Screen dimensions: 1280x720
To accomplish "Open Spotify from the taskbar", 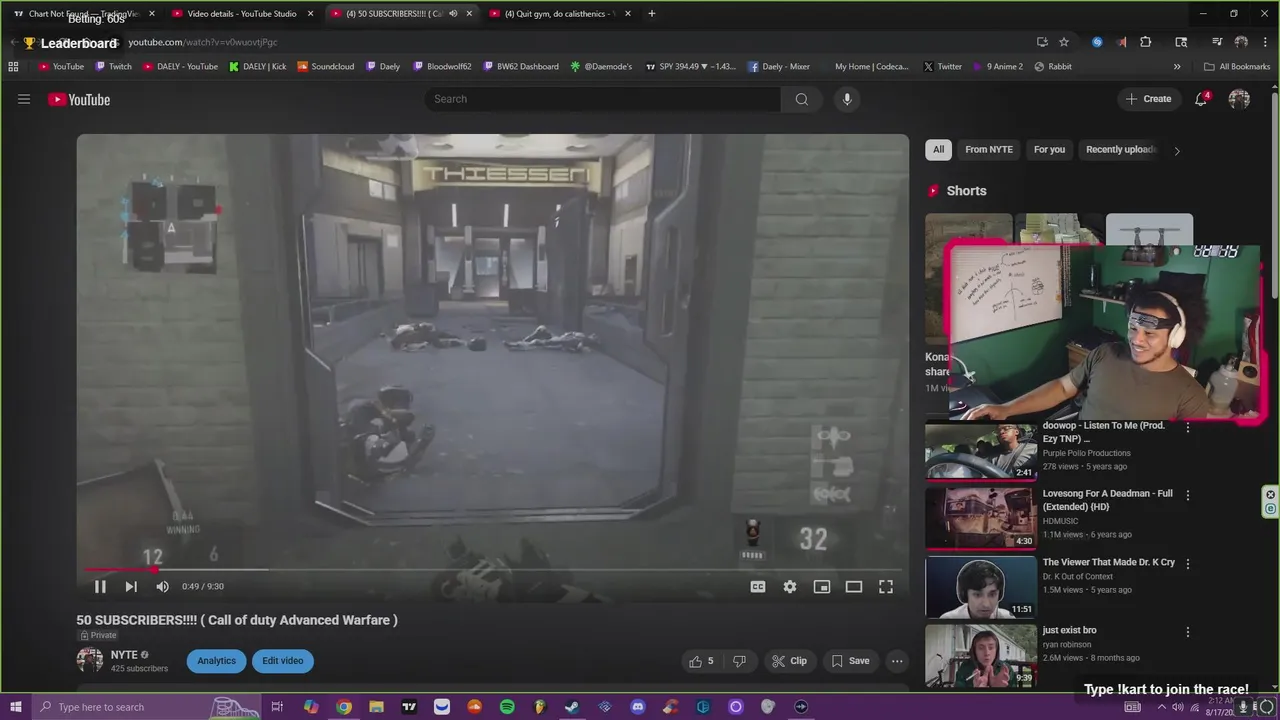I will (x=507, y=707).
